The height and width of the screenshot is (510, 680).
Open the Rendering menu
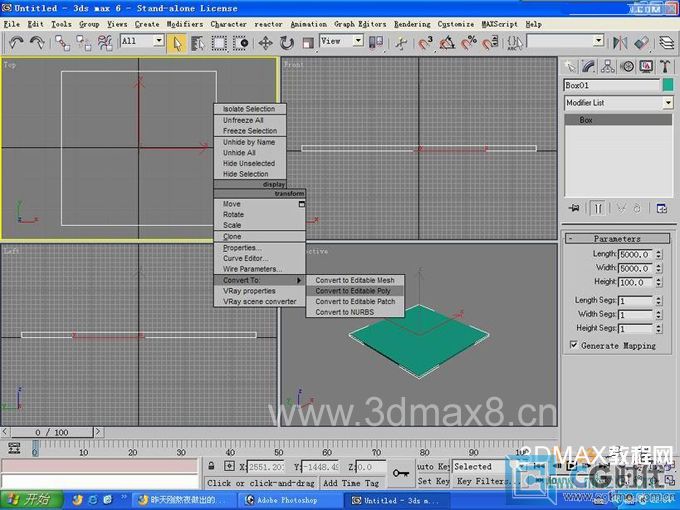pyautogui.click(x=412, y=24)
